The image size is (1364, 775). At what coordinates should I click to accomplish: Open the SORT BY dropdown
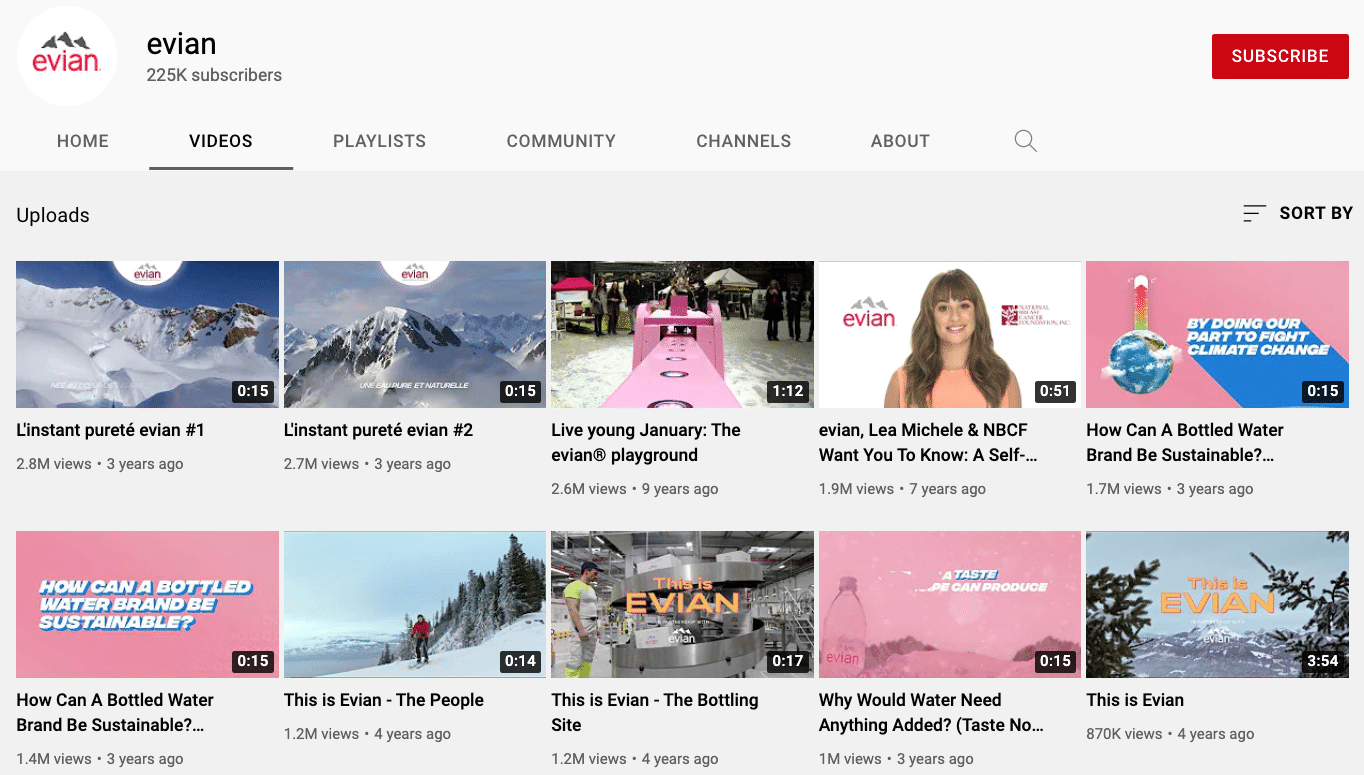(x=1297, y=213)
